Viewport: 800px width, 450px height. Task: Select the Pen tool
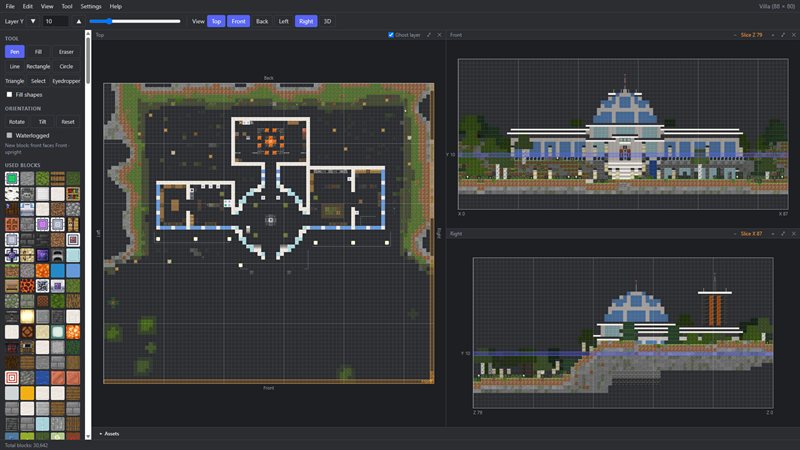[x=15, y=52]
